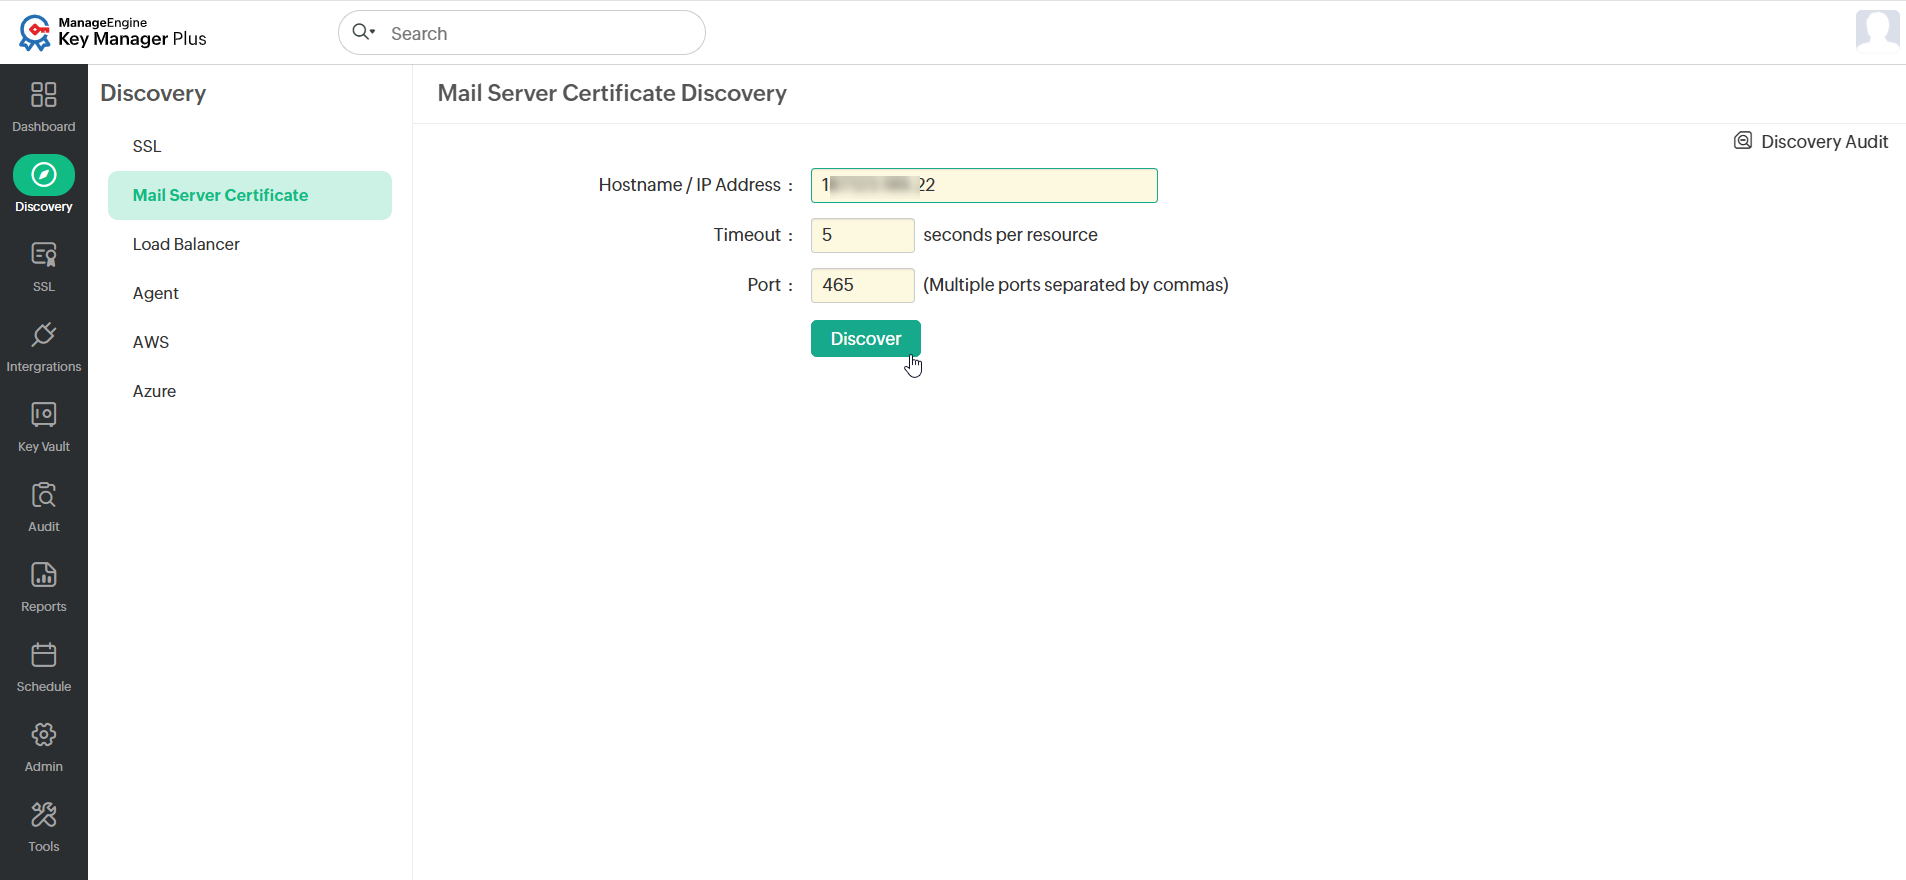
Task: Open the Schedule calendar icon
Action: pyautogui.click(x=44, y=655)
